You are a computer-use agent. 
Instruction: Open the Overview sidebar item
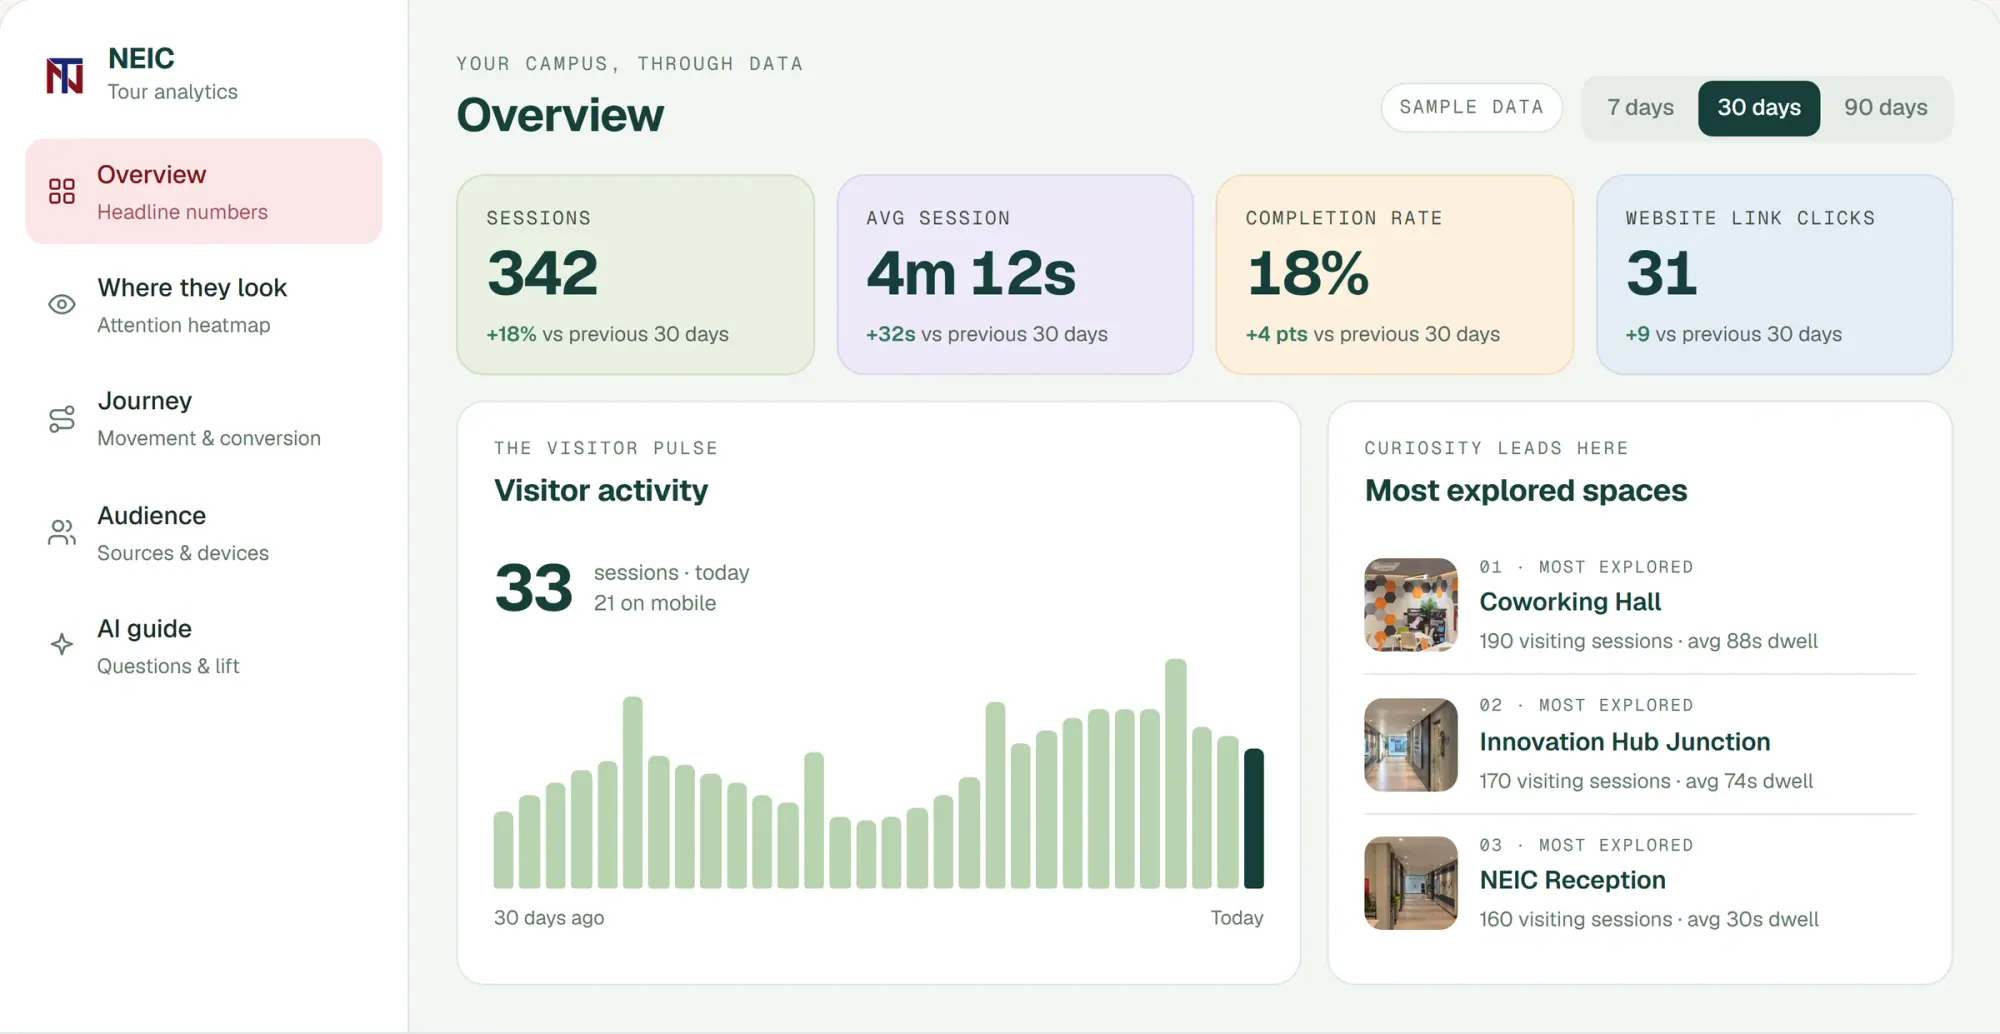204,191
